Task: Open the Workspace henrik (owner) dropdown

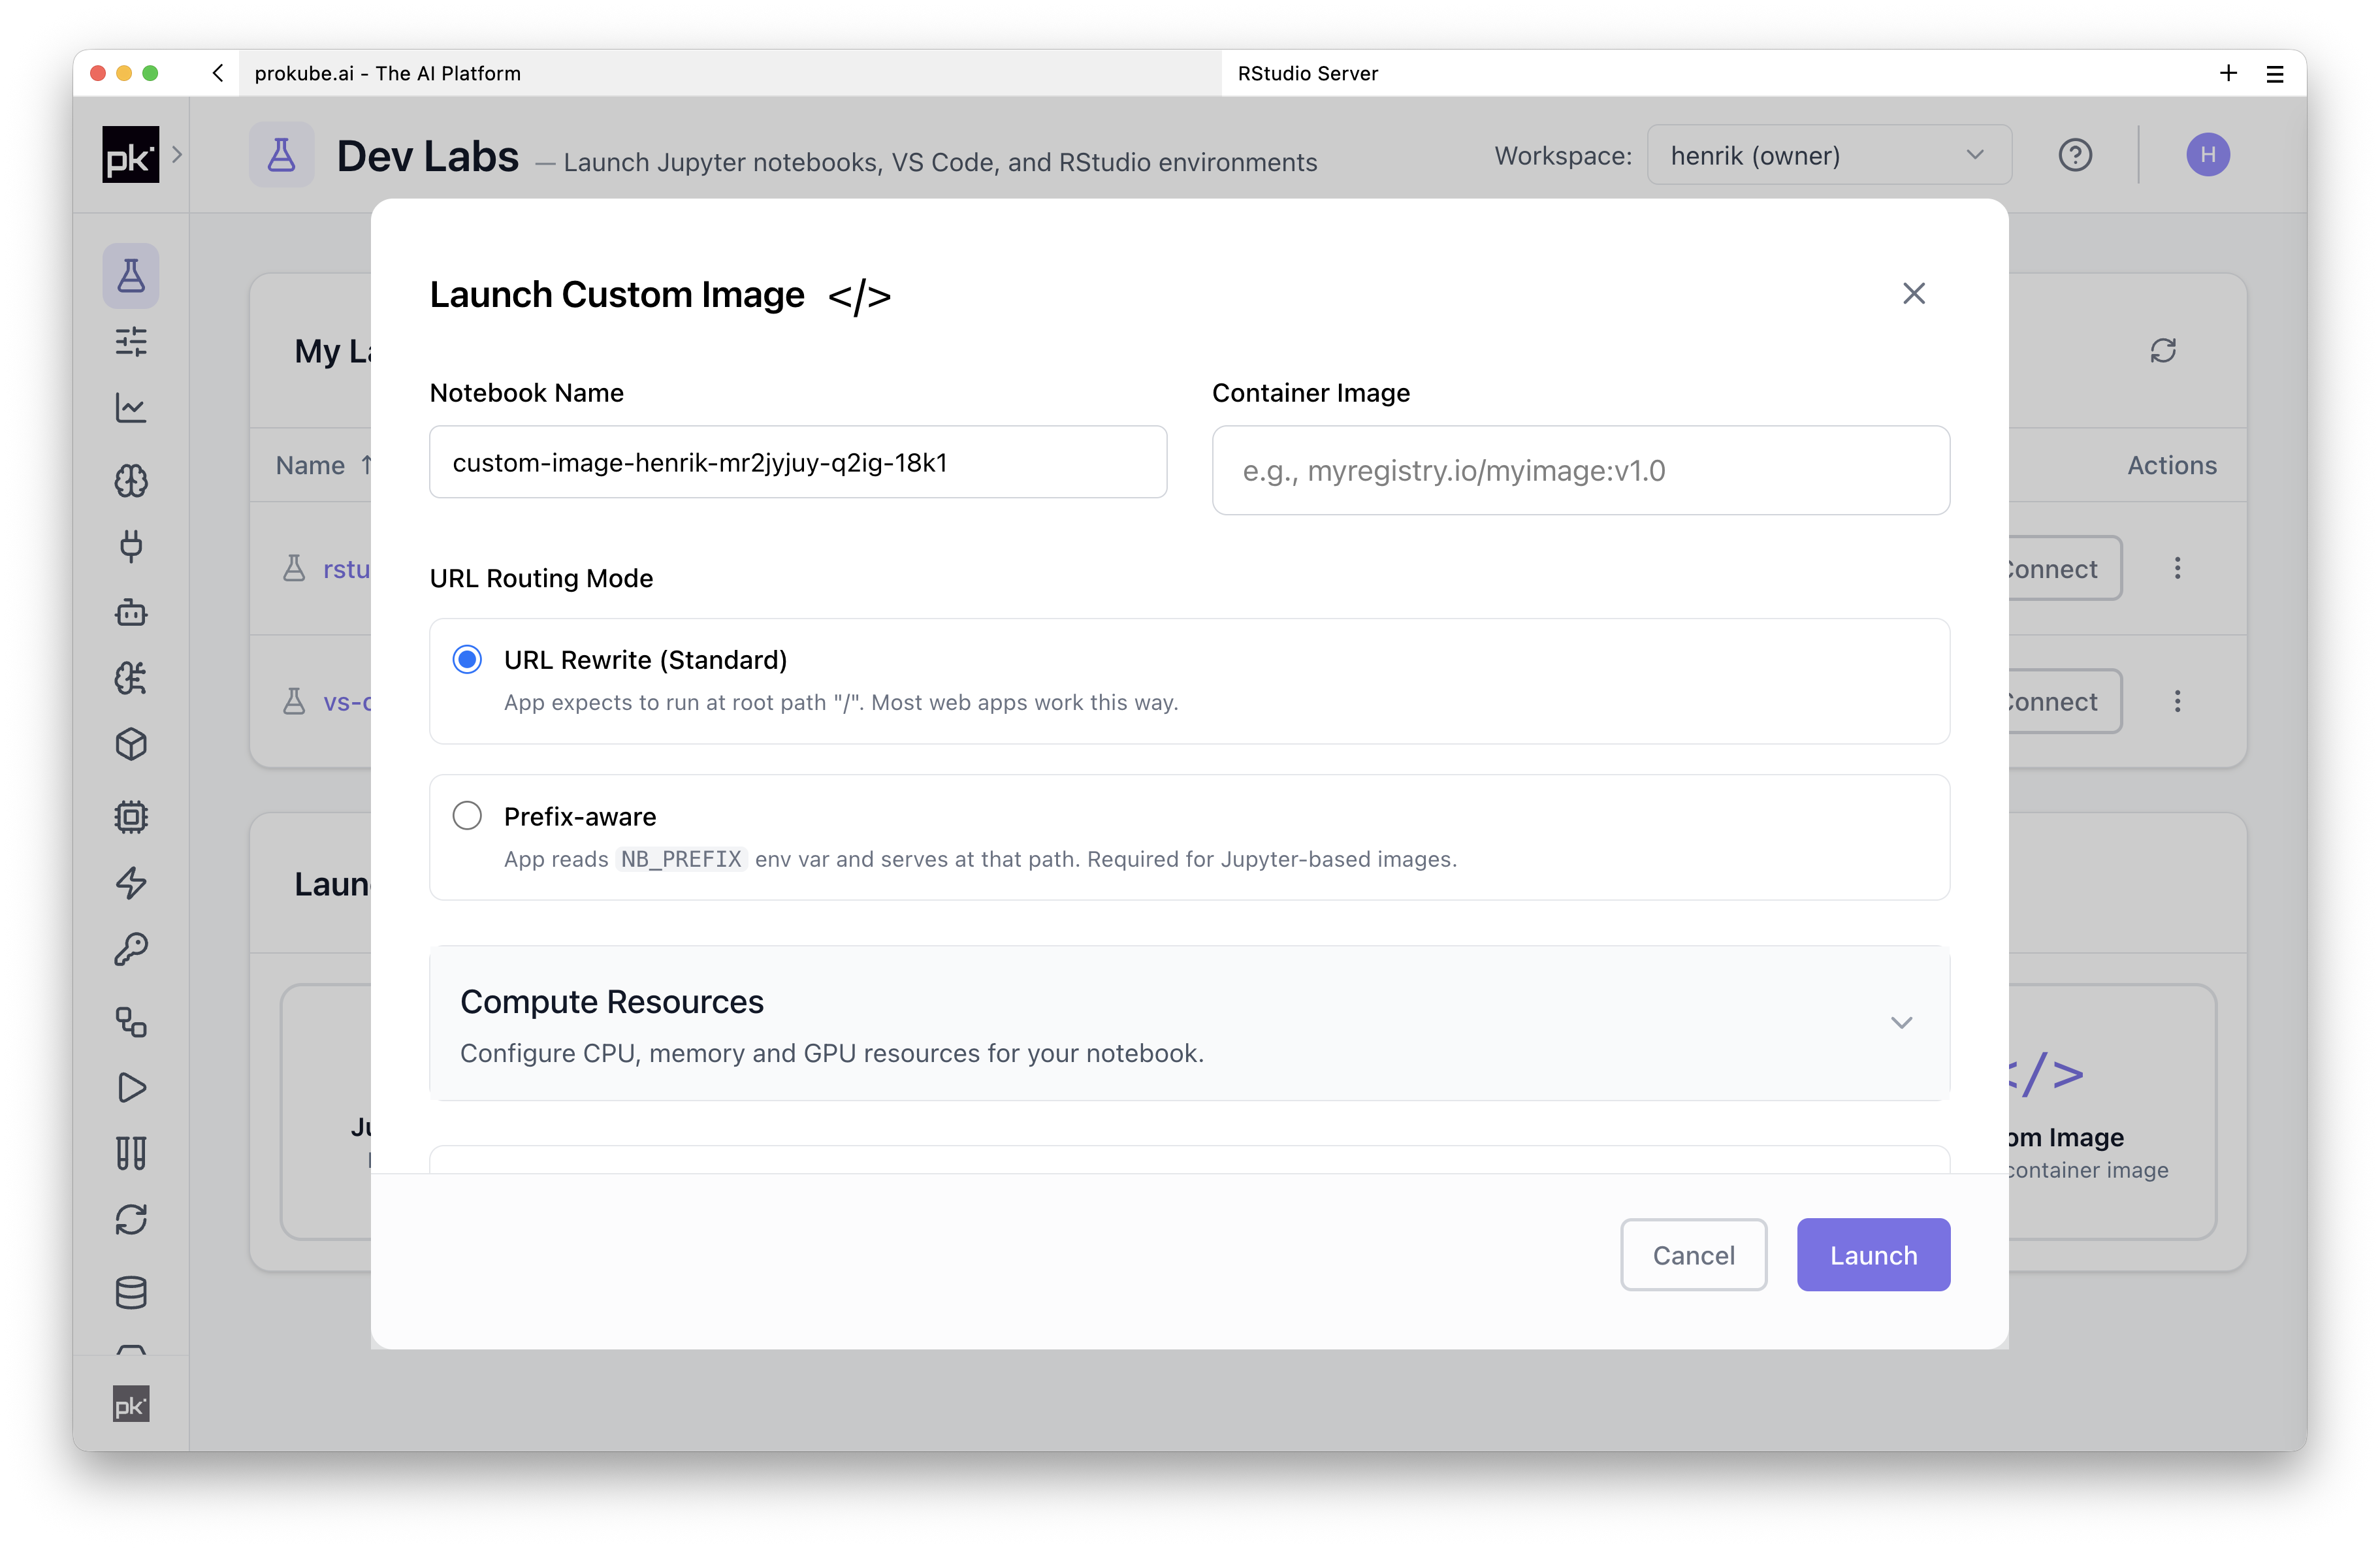Action: [1829, 155]
